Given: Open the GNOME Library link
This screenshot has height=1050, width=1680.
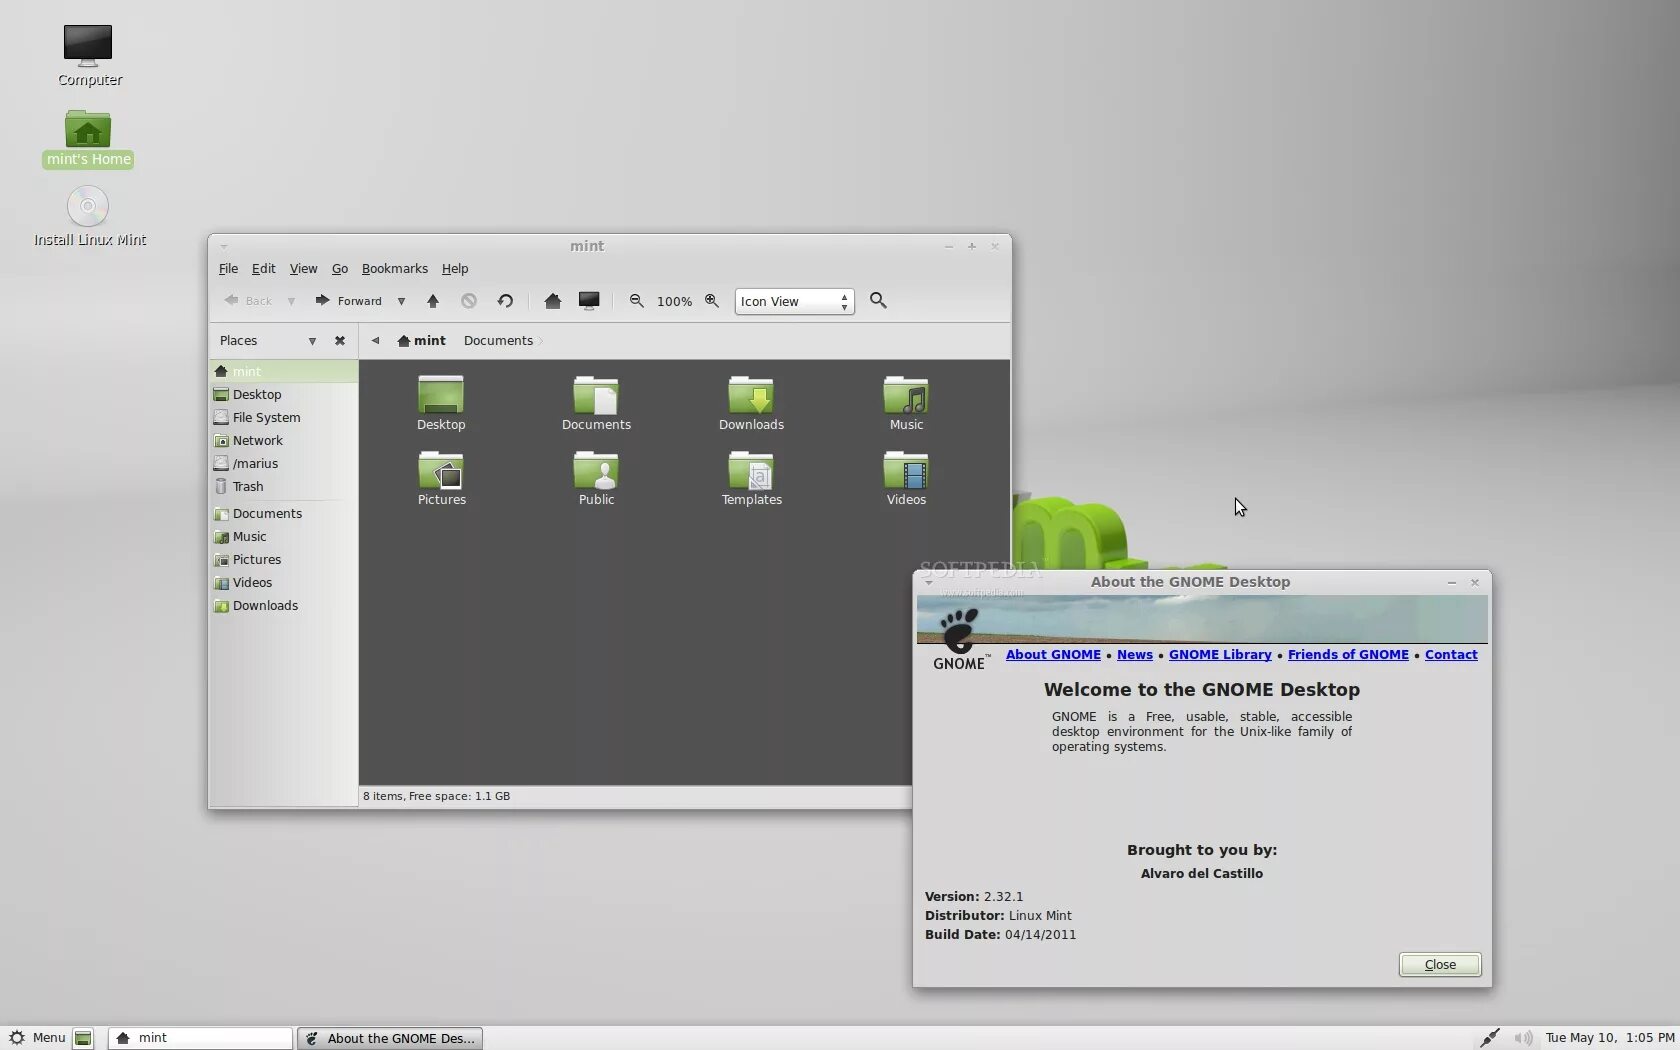Looking at the screenshot, I should (1220, 655).
